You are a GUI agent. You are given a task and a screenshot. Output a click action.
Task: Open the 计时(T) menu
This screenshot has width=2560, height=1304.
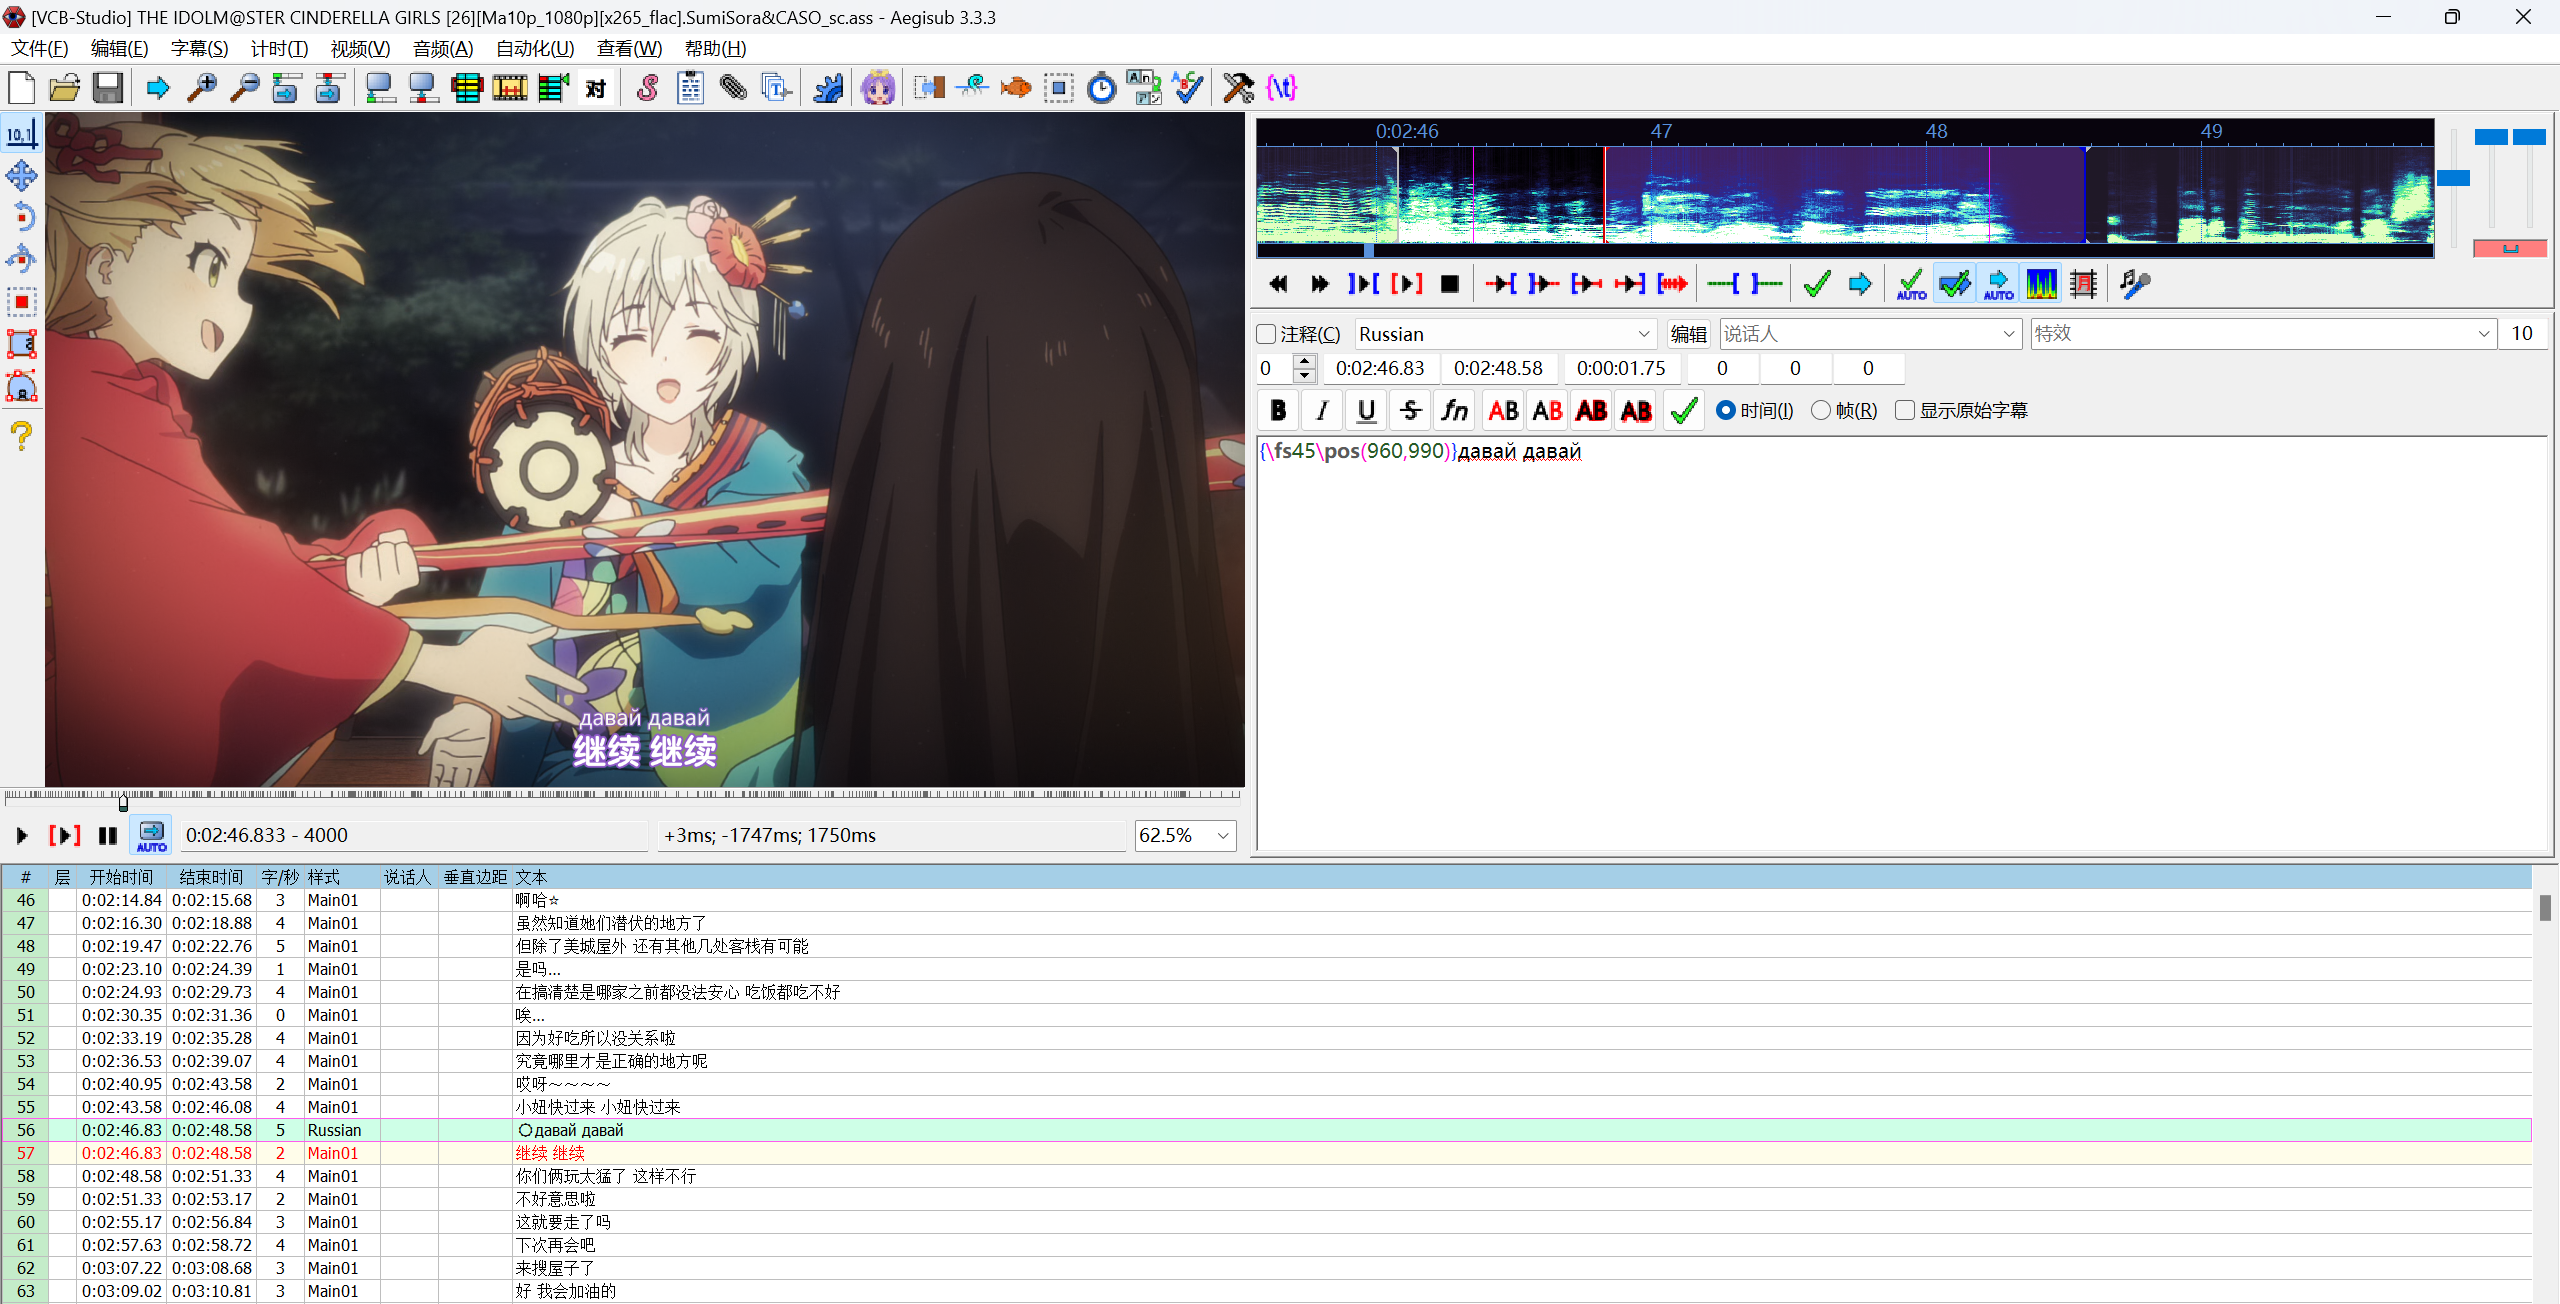point(279,49)
